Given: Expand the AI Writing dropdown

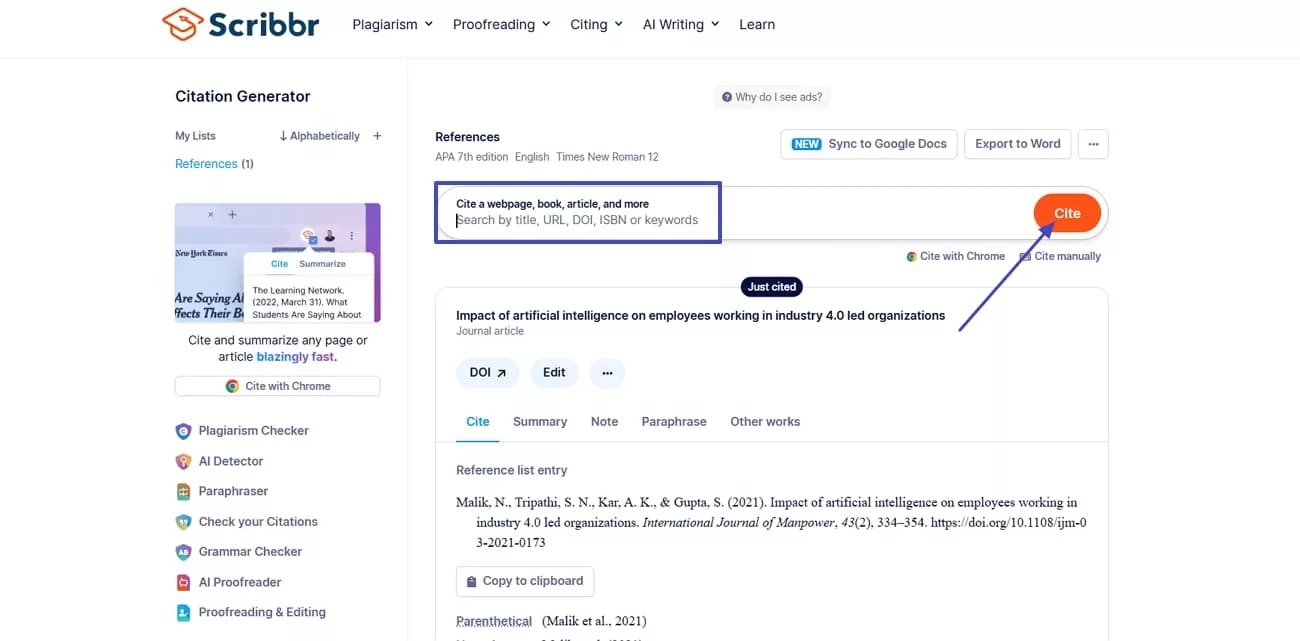Looking at the screenshot, I should click(680, 23).
